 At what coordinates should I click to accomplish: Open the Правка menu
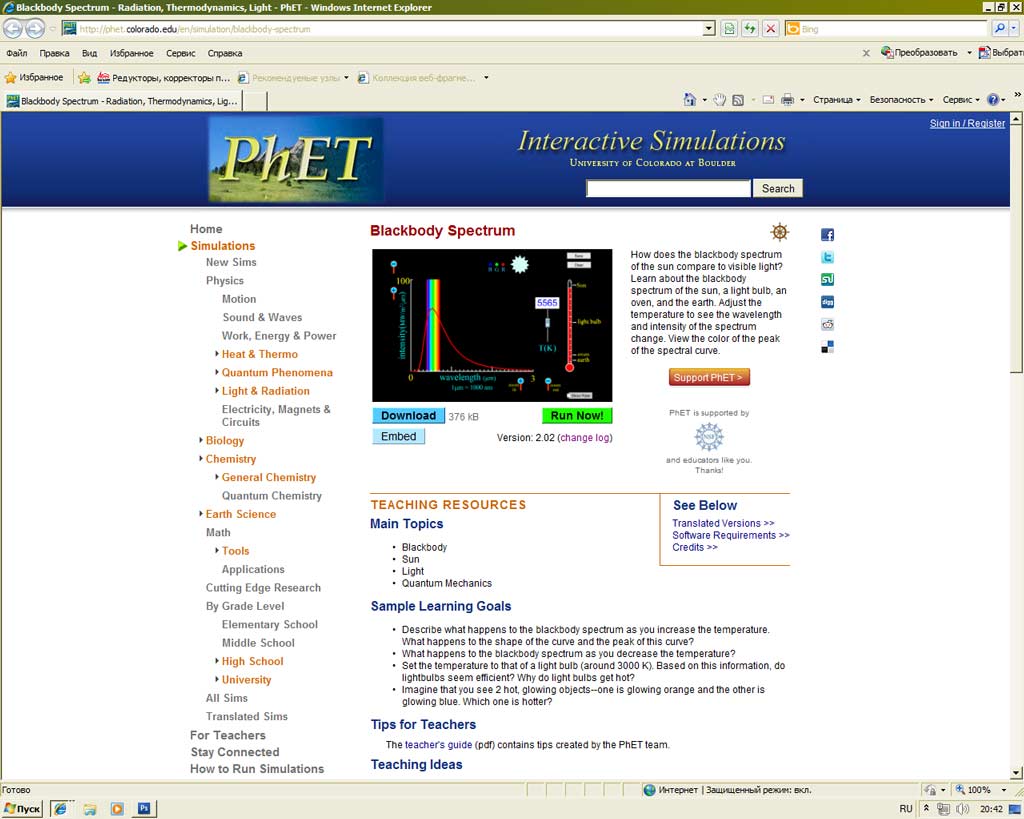point(54,53)
